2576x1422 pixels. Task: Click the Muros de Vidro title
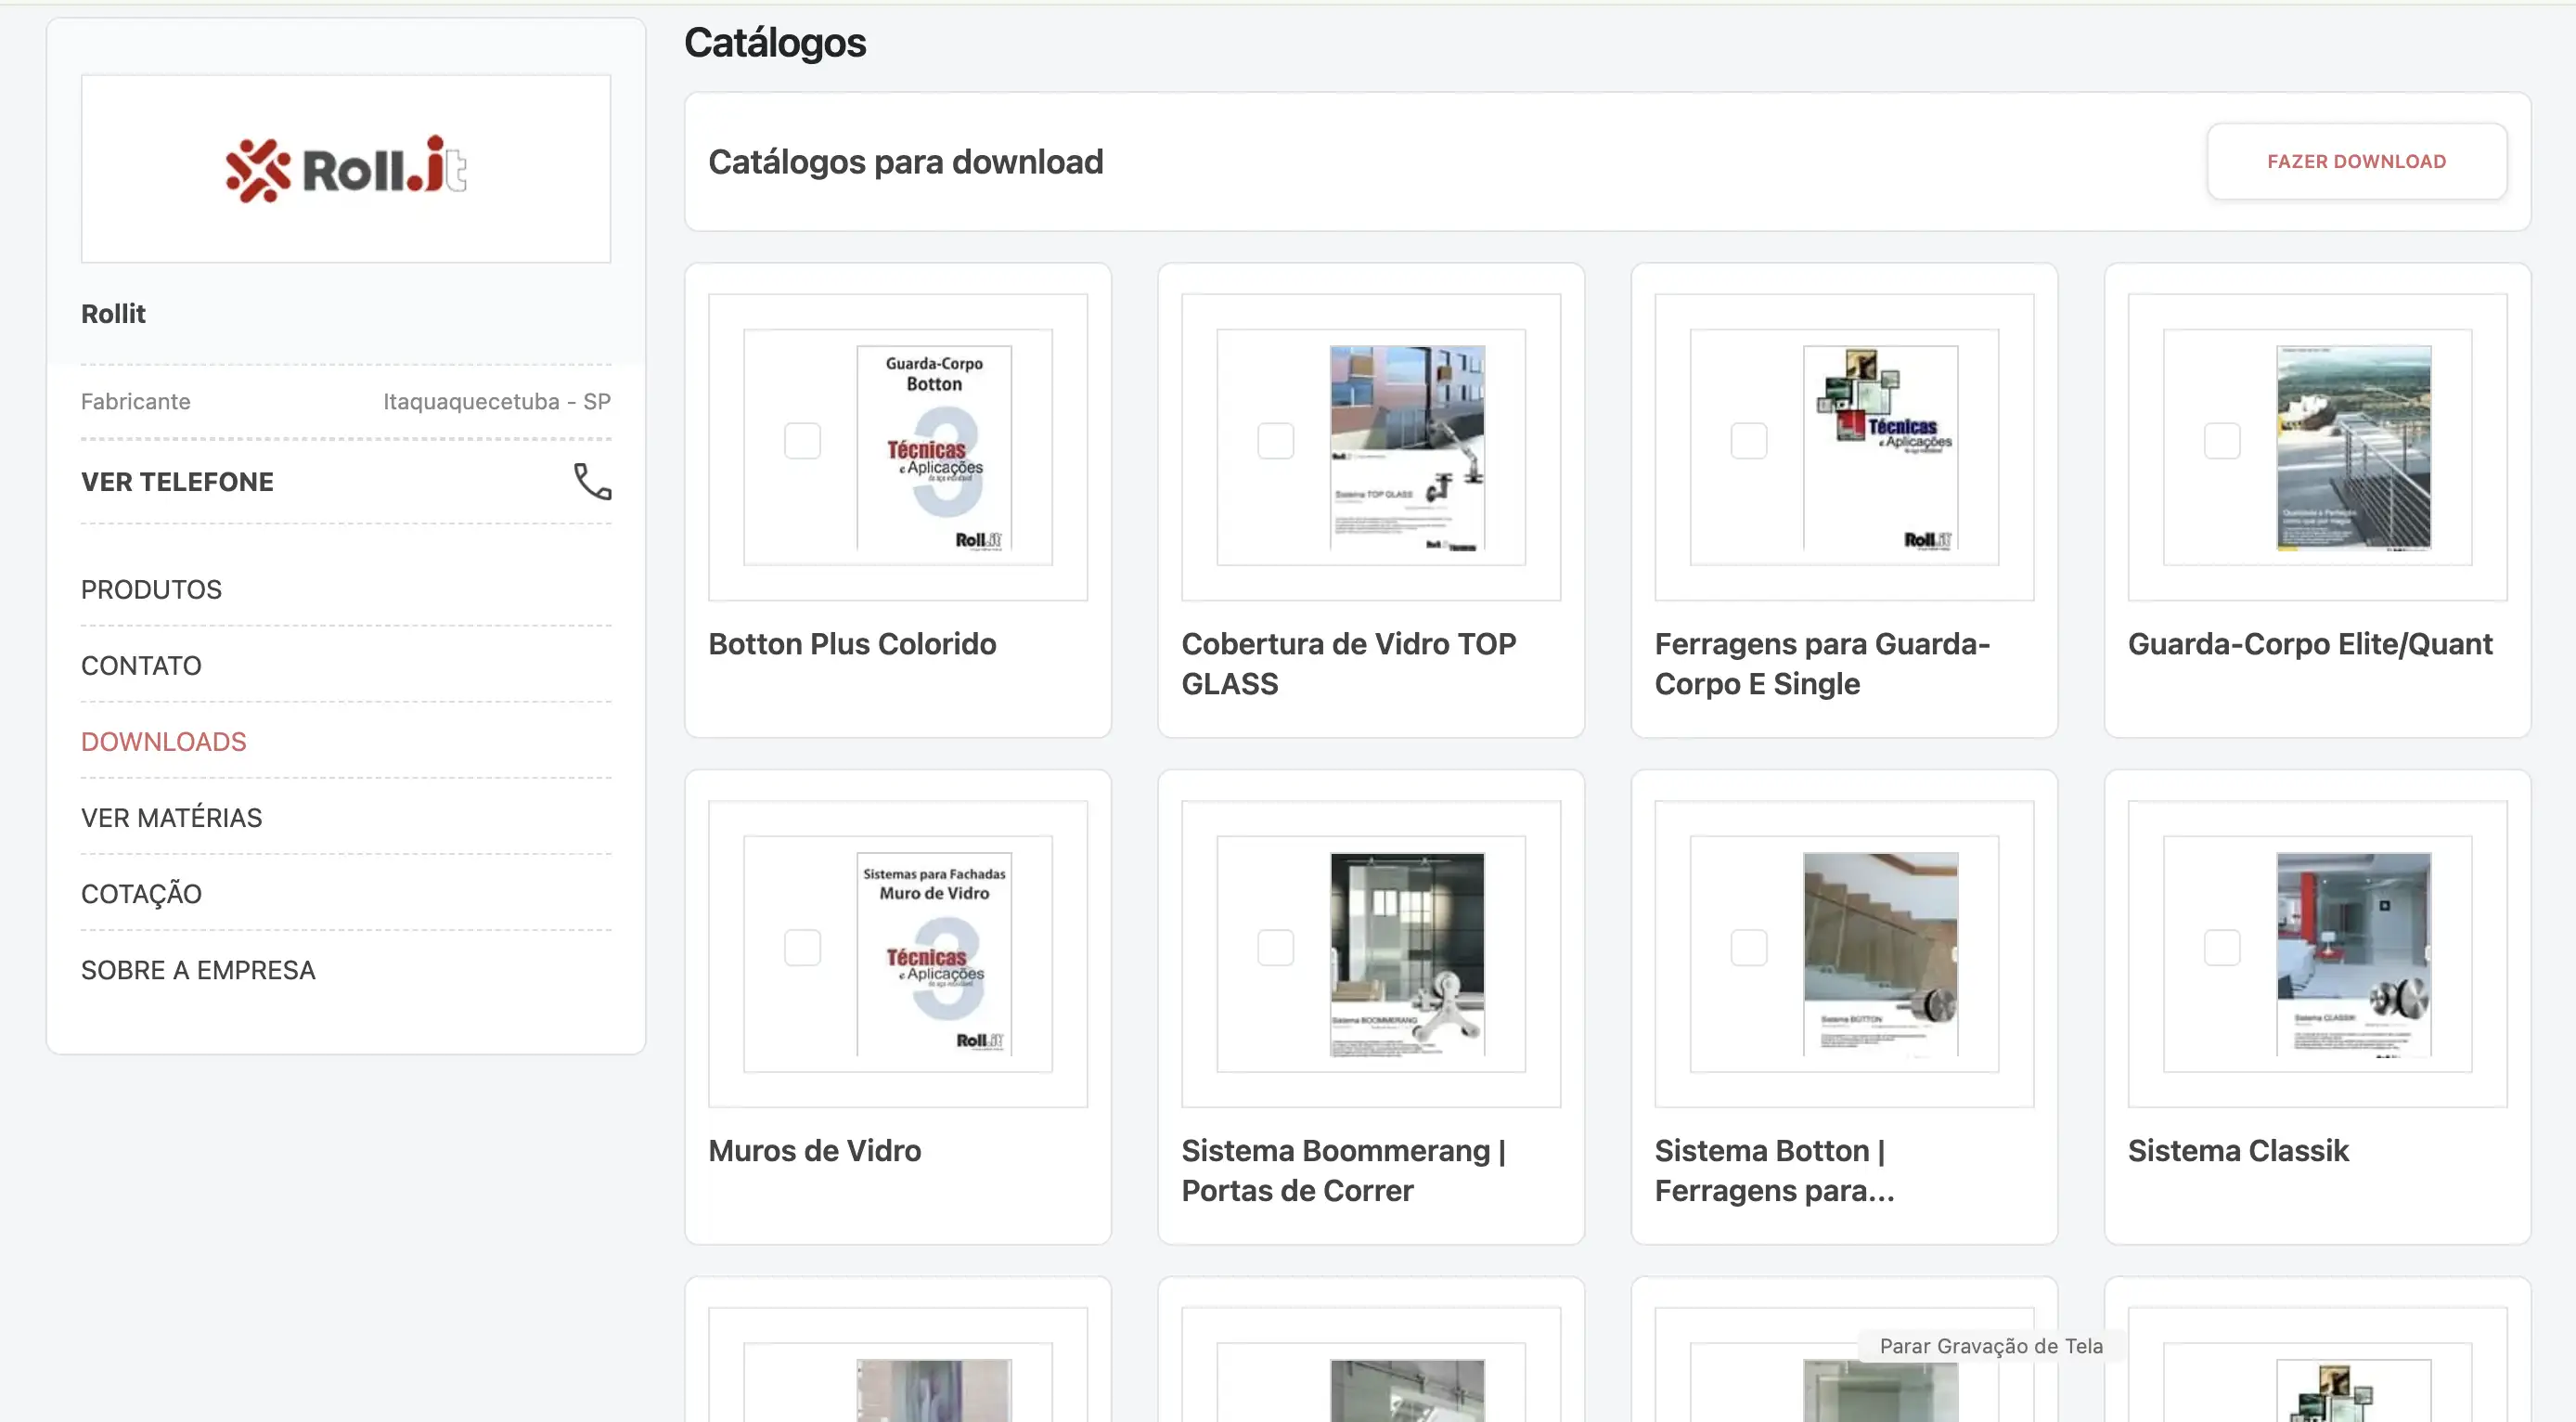pos(814,1150)
